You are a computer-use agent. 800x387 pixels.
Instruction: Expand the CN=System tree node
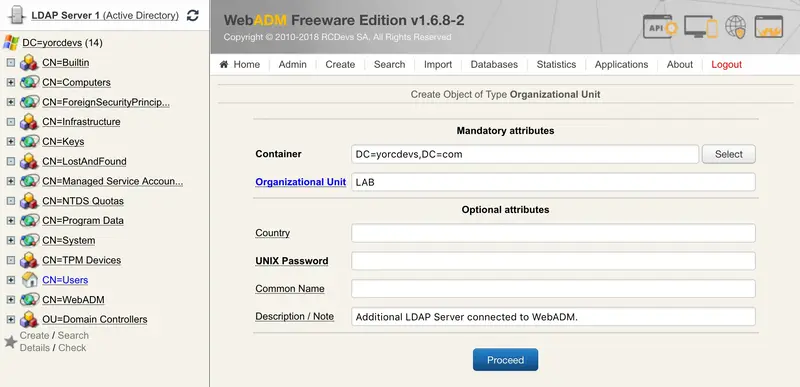tap(10, 240)
